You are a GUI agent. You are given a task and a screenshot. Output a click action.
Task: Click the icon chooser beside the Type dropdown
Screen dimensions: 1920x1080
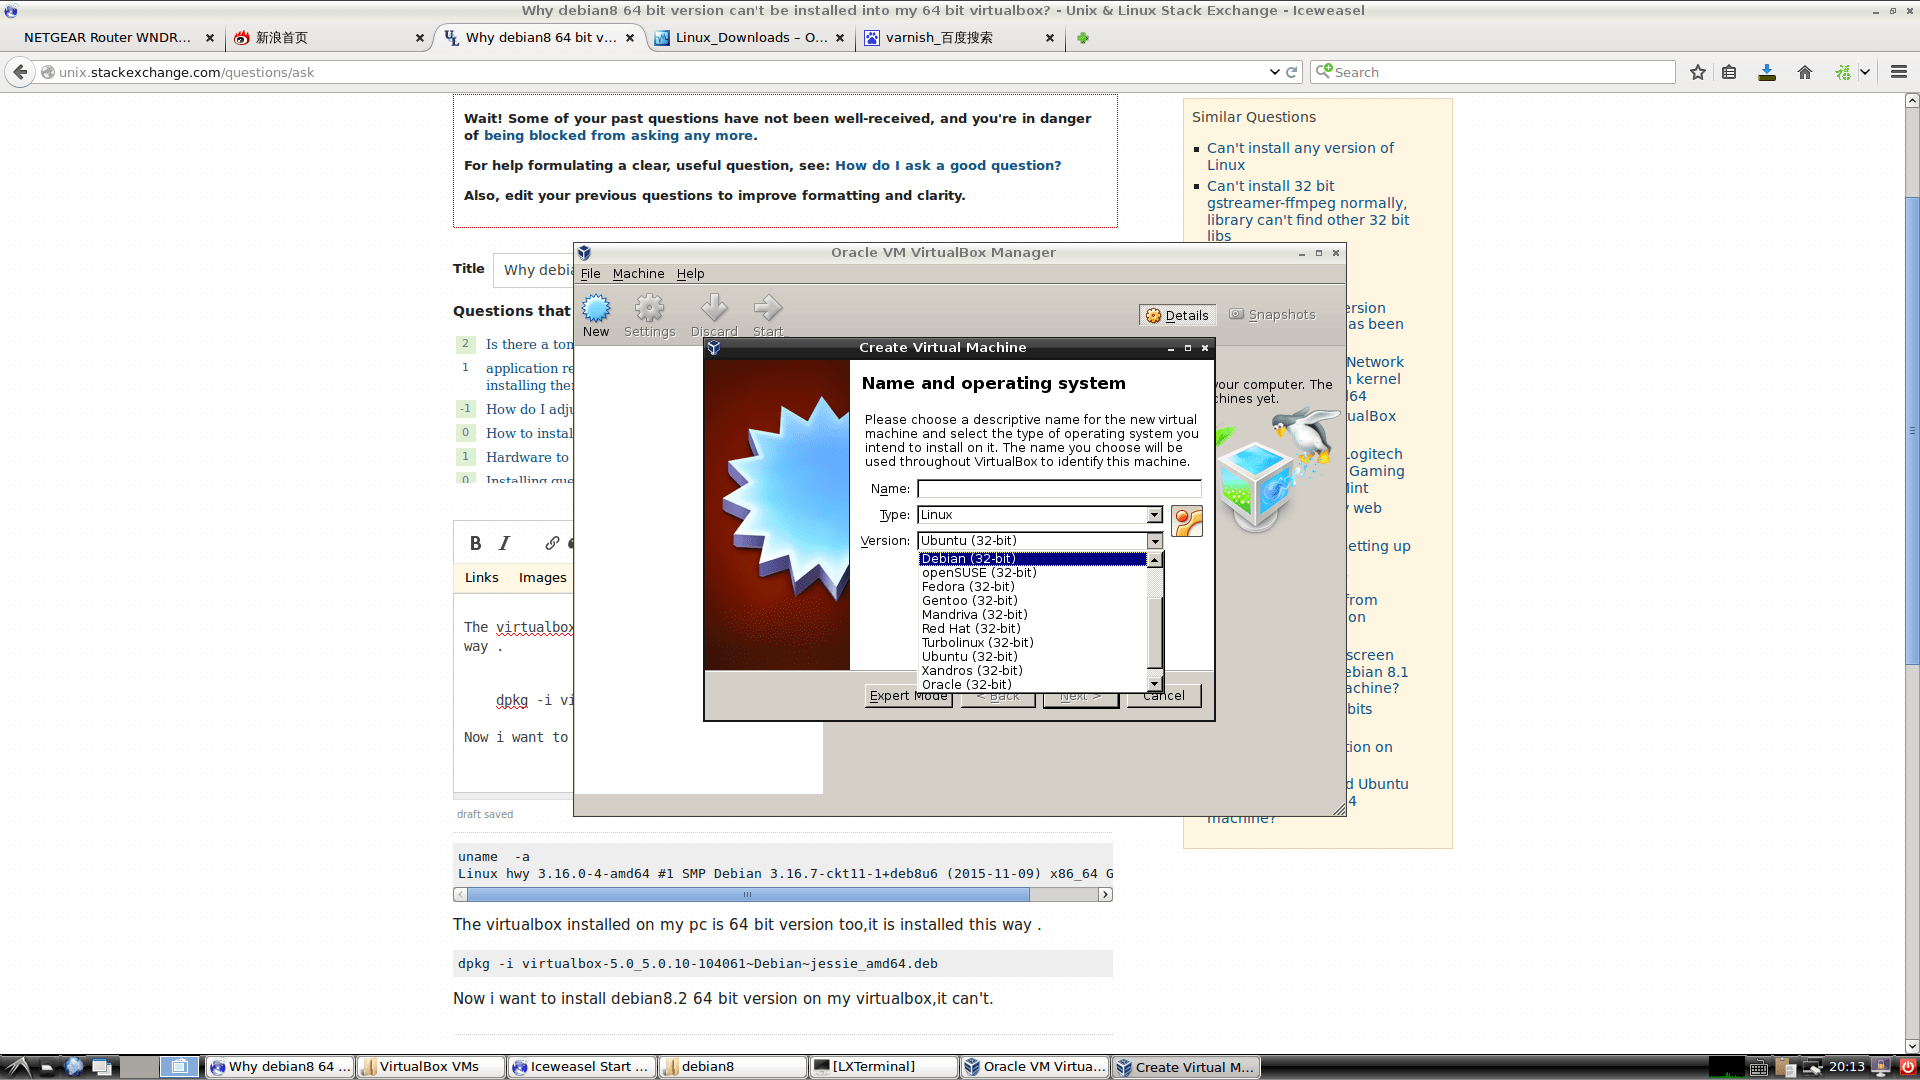1186,520
